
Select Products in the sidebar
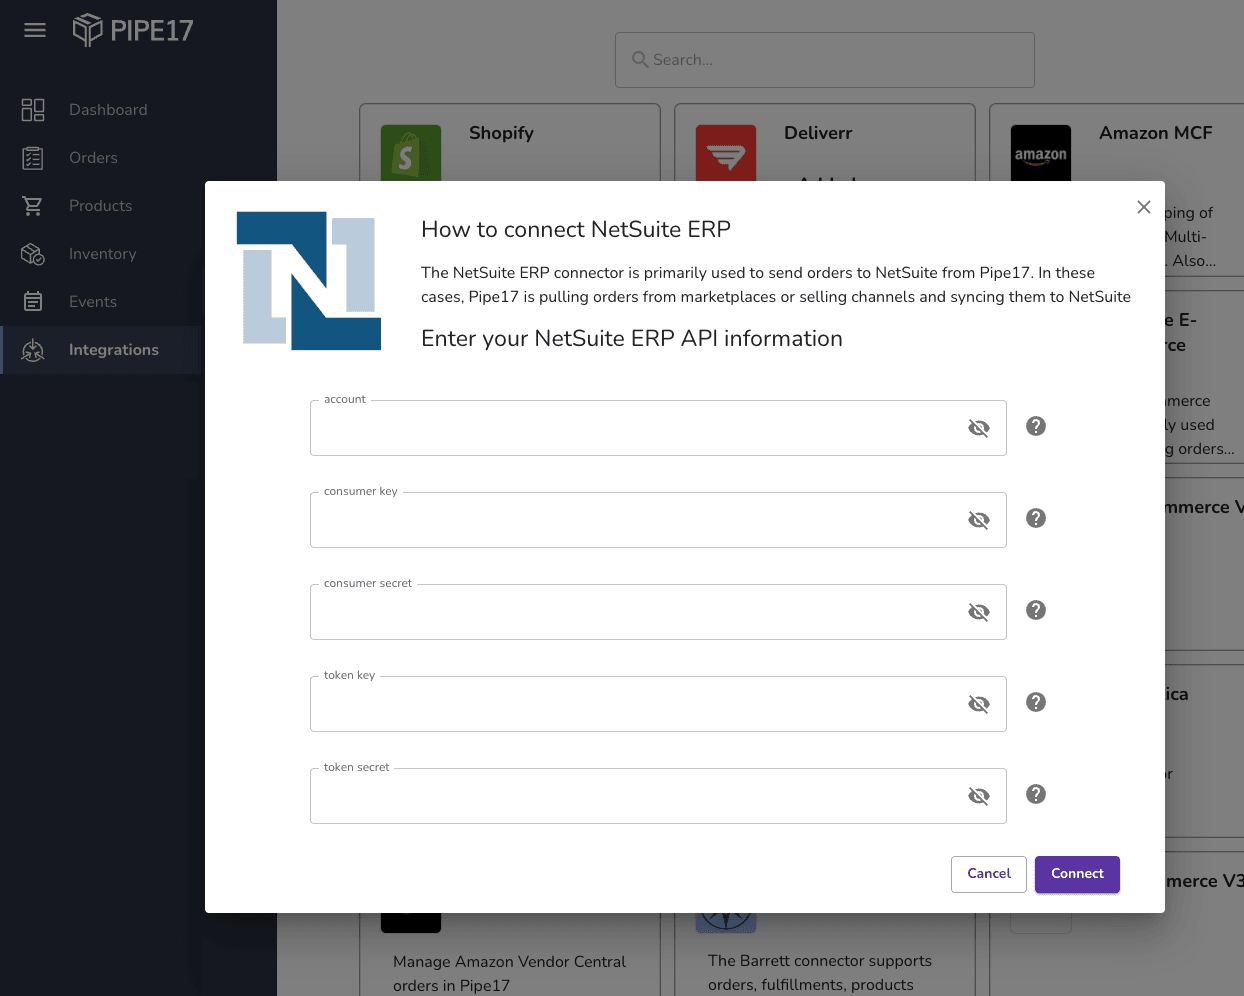coord(100,206)
